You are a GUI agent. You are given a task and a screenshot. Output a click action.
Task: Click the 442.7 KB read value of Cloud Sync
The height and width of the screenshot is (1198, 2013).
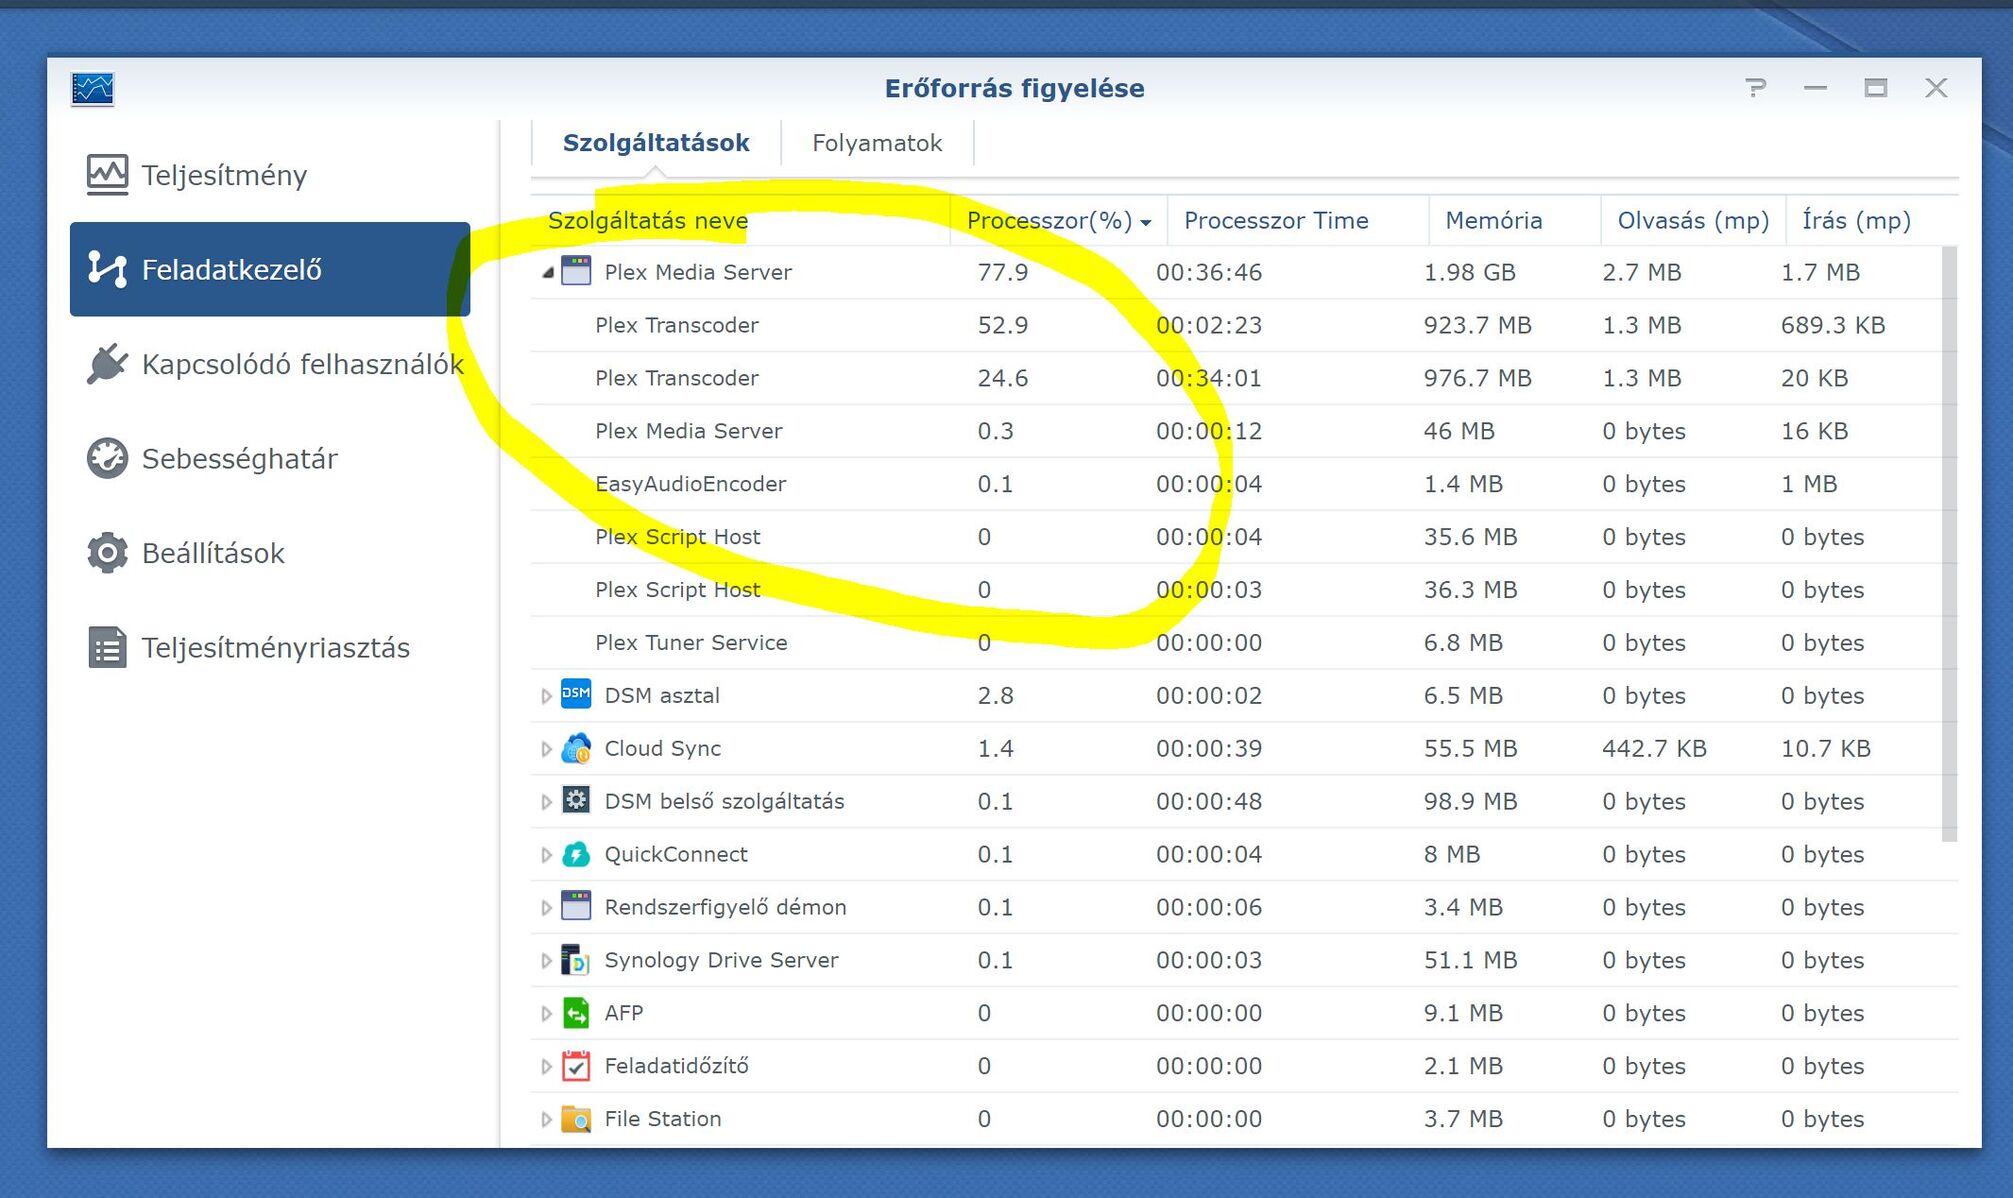1654,748
